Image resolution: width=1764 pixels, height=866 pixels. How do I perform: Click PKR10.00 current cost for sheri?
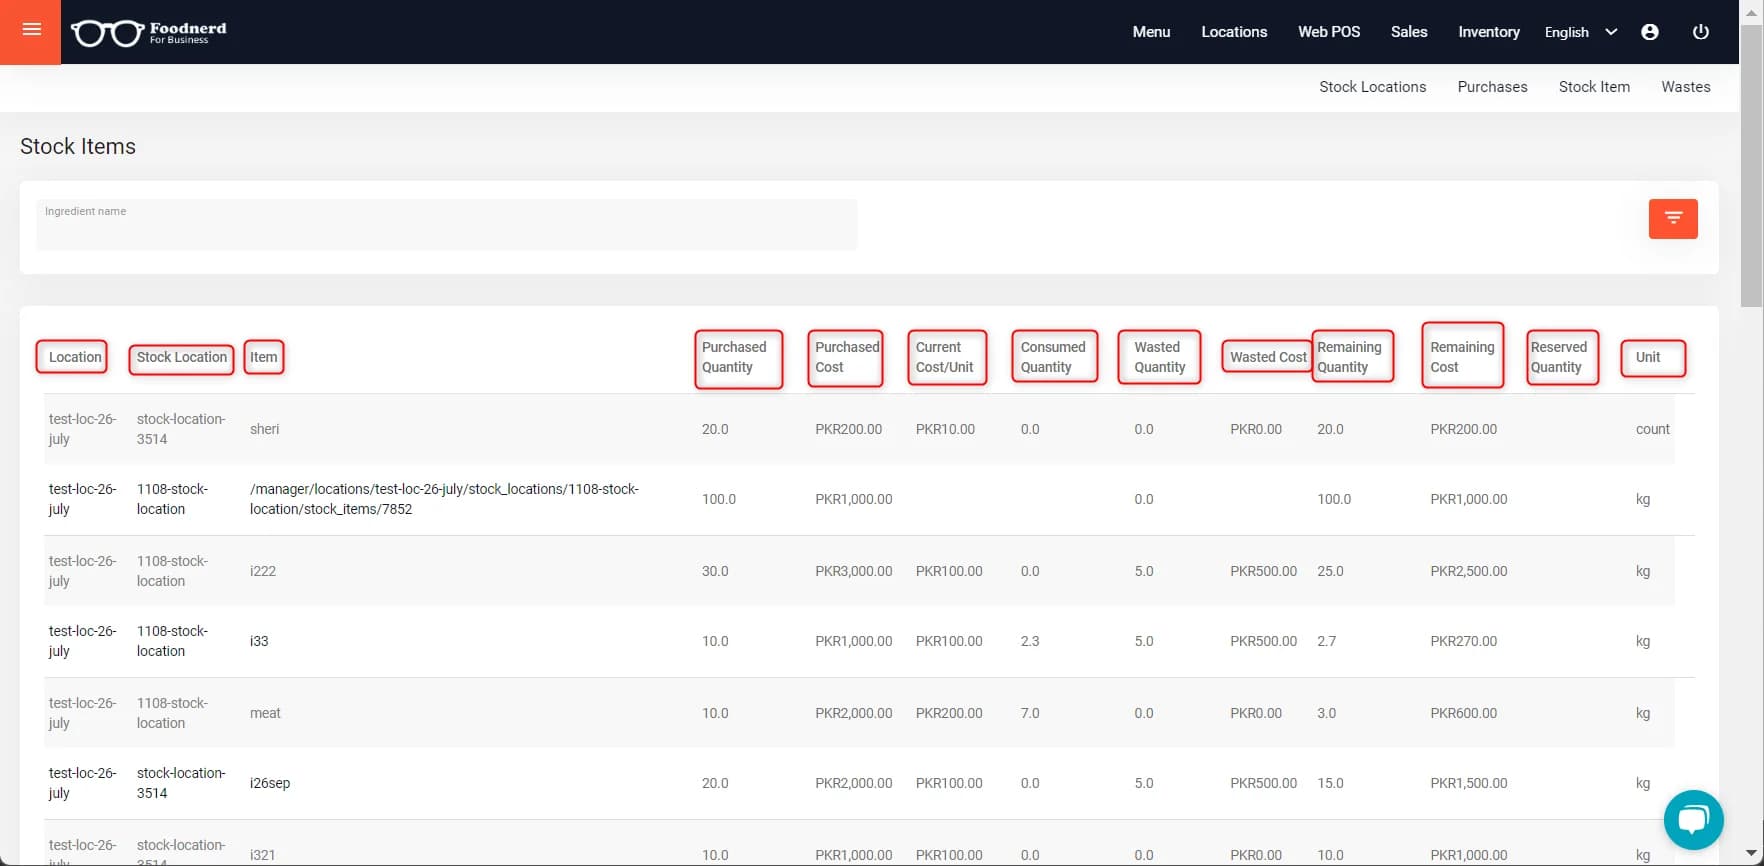(x=945, y=429)
